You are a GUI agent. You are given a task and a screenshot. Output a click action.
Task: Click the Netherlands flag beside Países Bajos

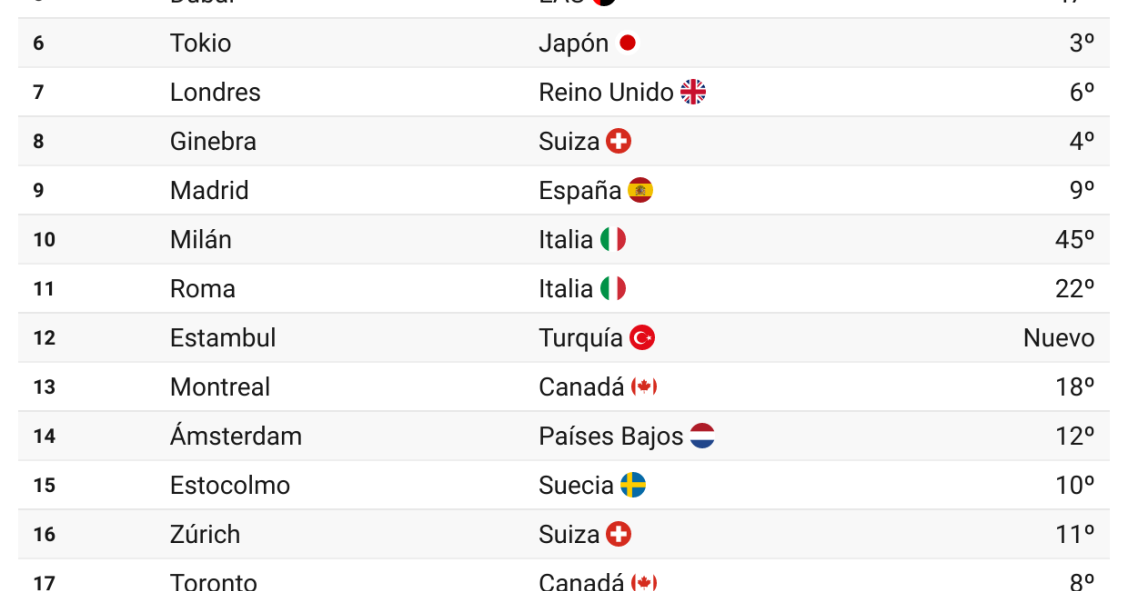pyautogui.click(x=702, y=436)
